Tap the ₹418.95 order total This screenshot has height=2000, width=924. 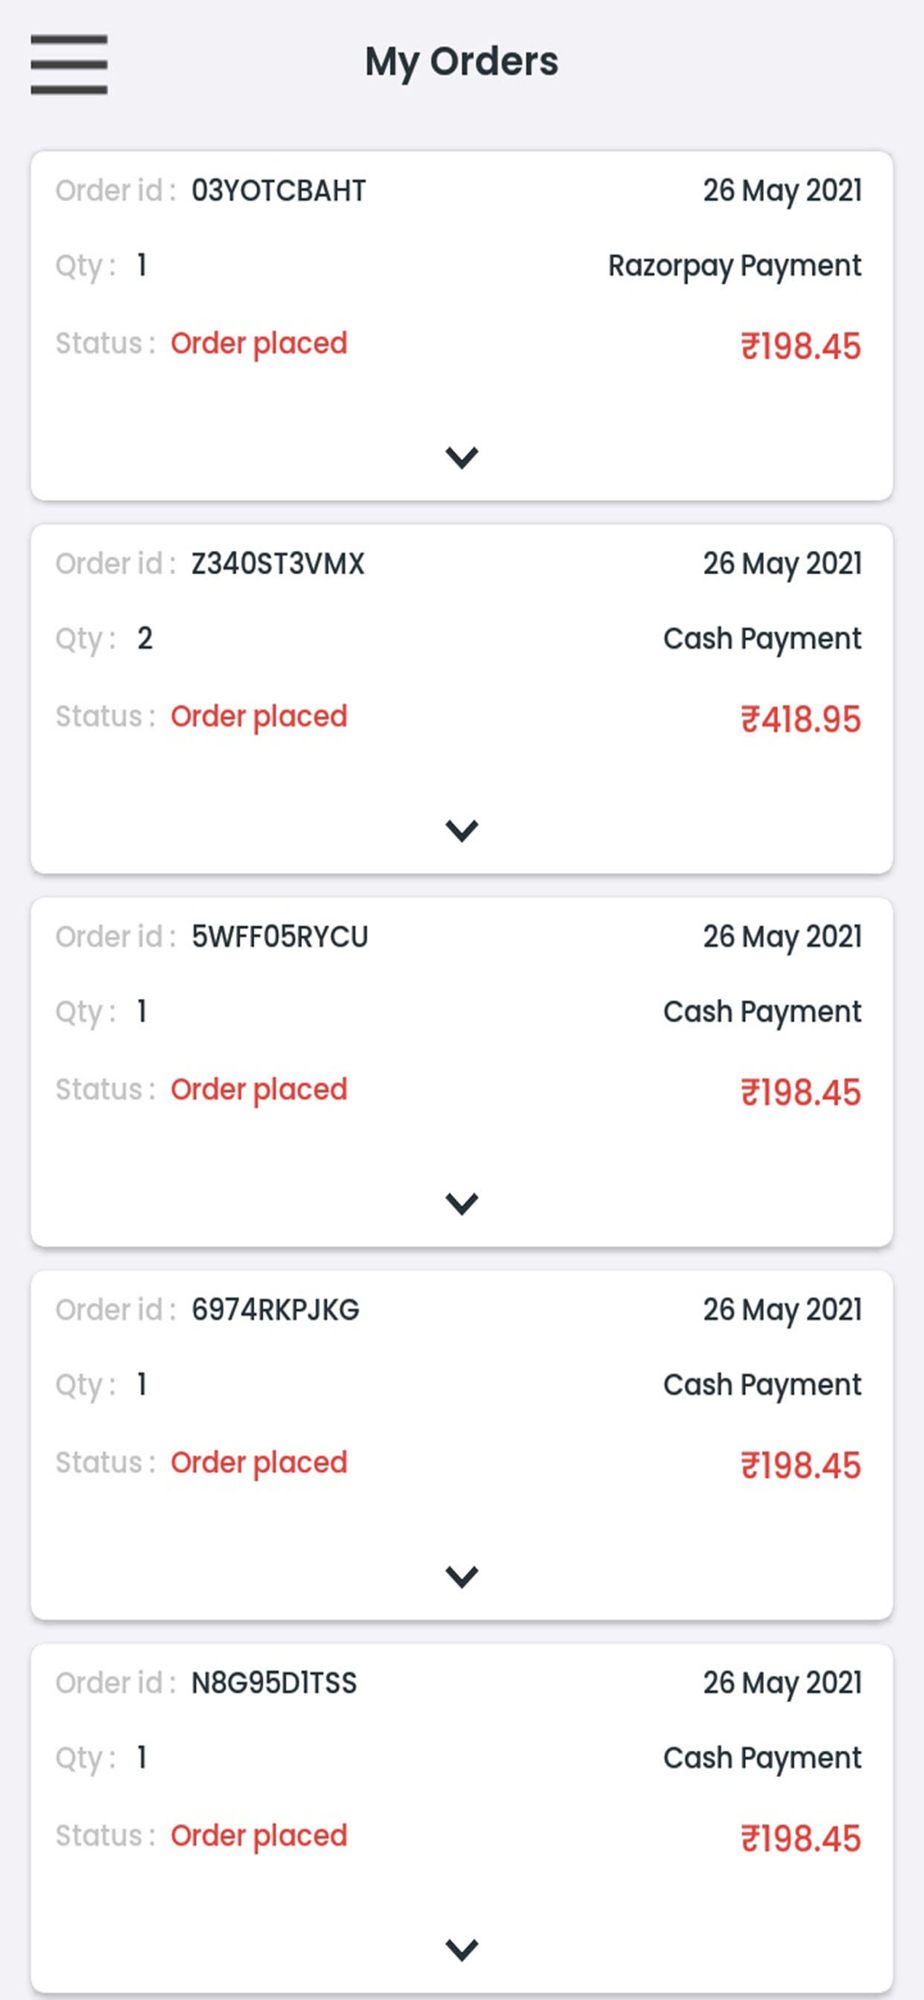(801, 719)
